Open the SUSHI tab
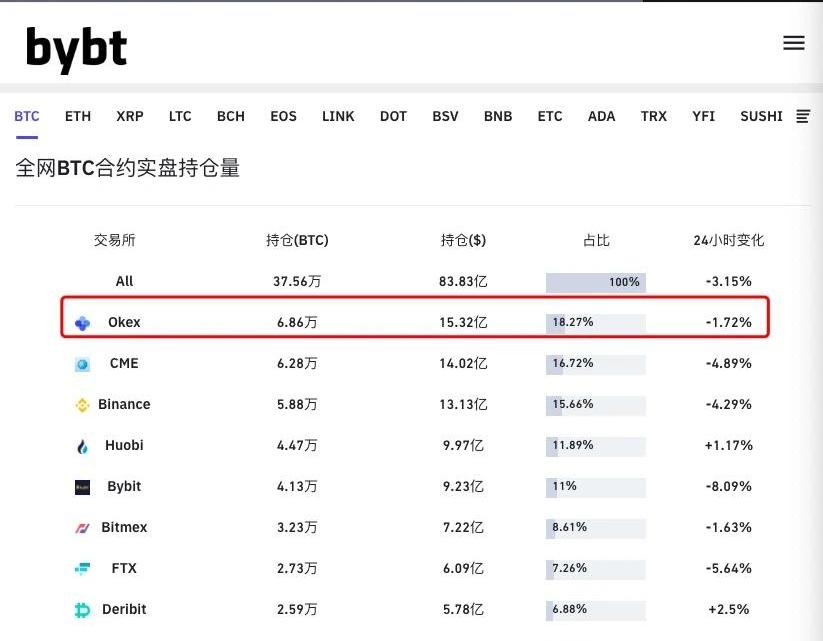Viewport: 823px width, 641px height. 761,116
